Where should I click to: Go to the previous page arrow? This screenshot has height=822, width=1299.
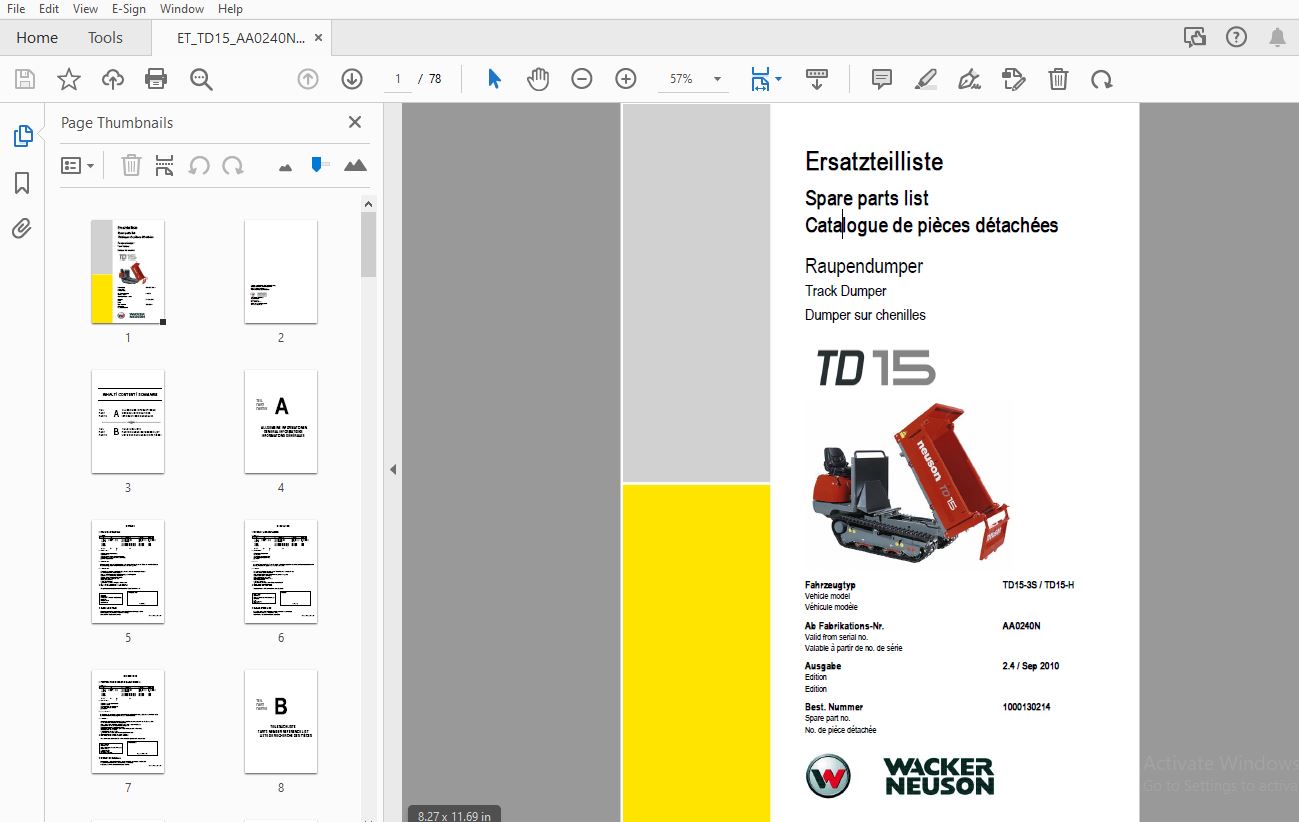[x=308, y=79]
